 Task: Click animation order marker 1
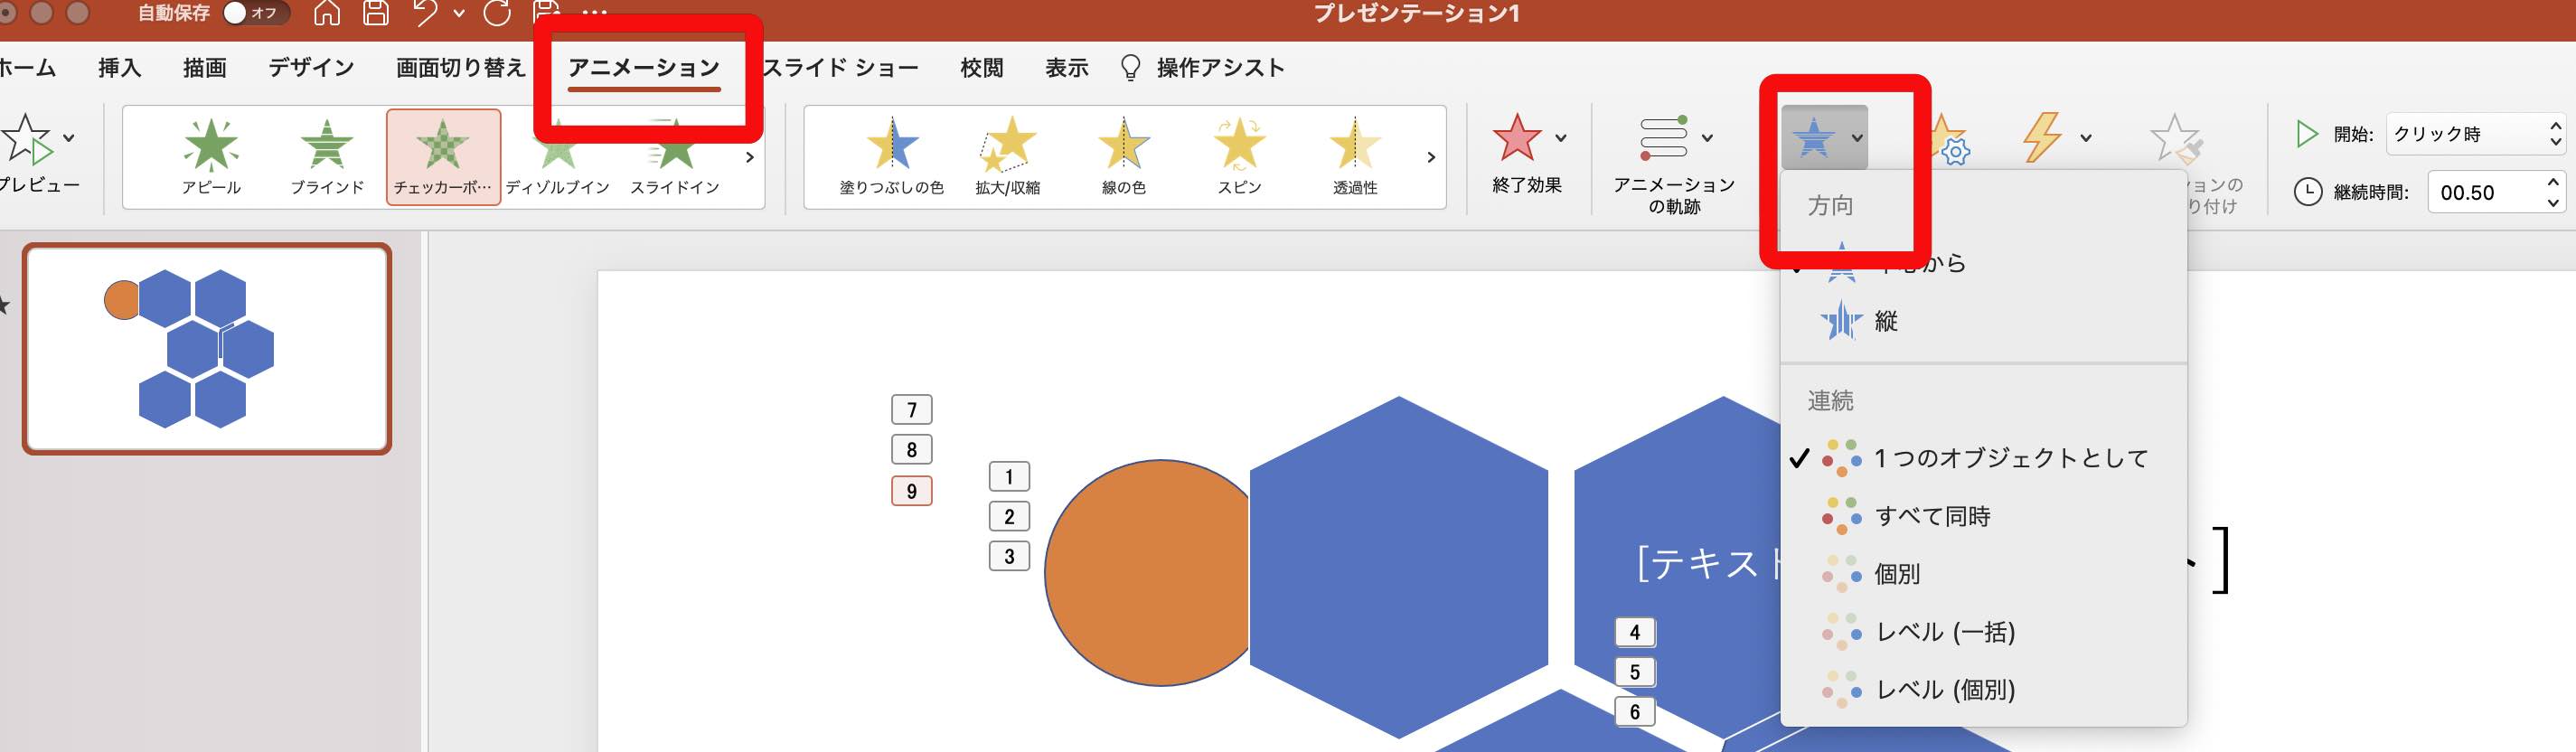click(1009, 477)
